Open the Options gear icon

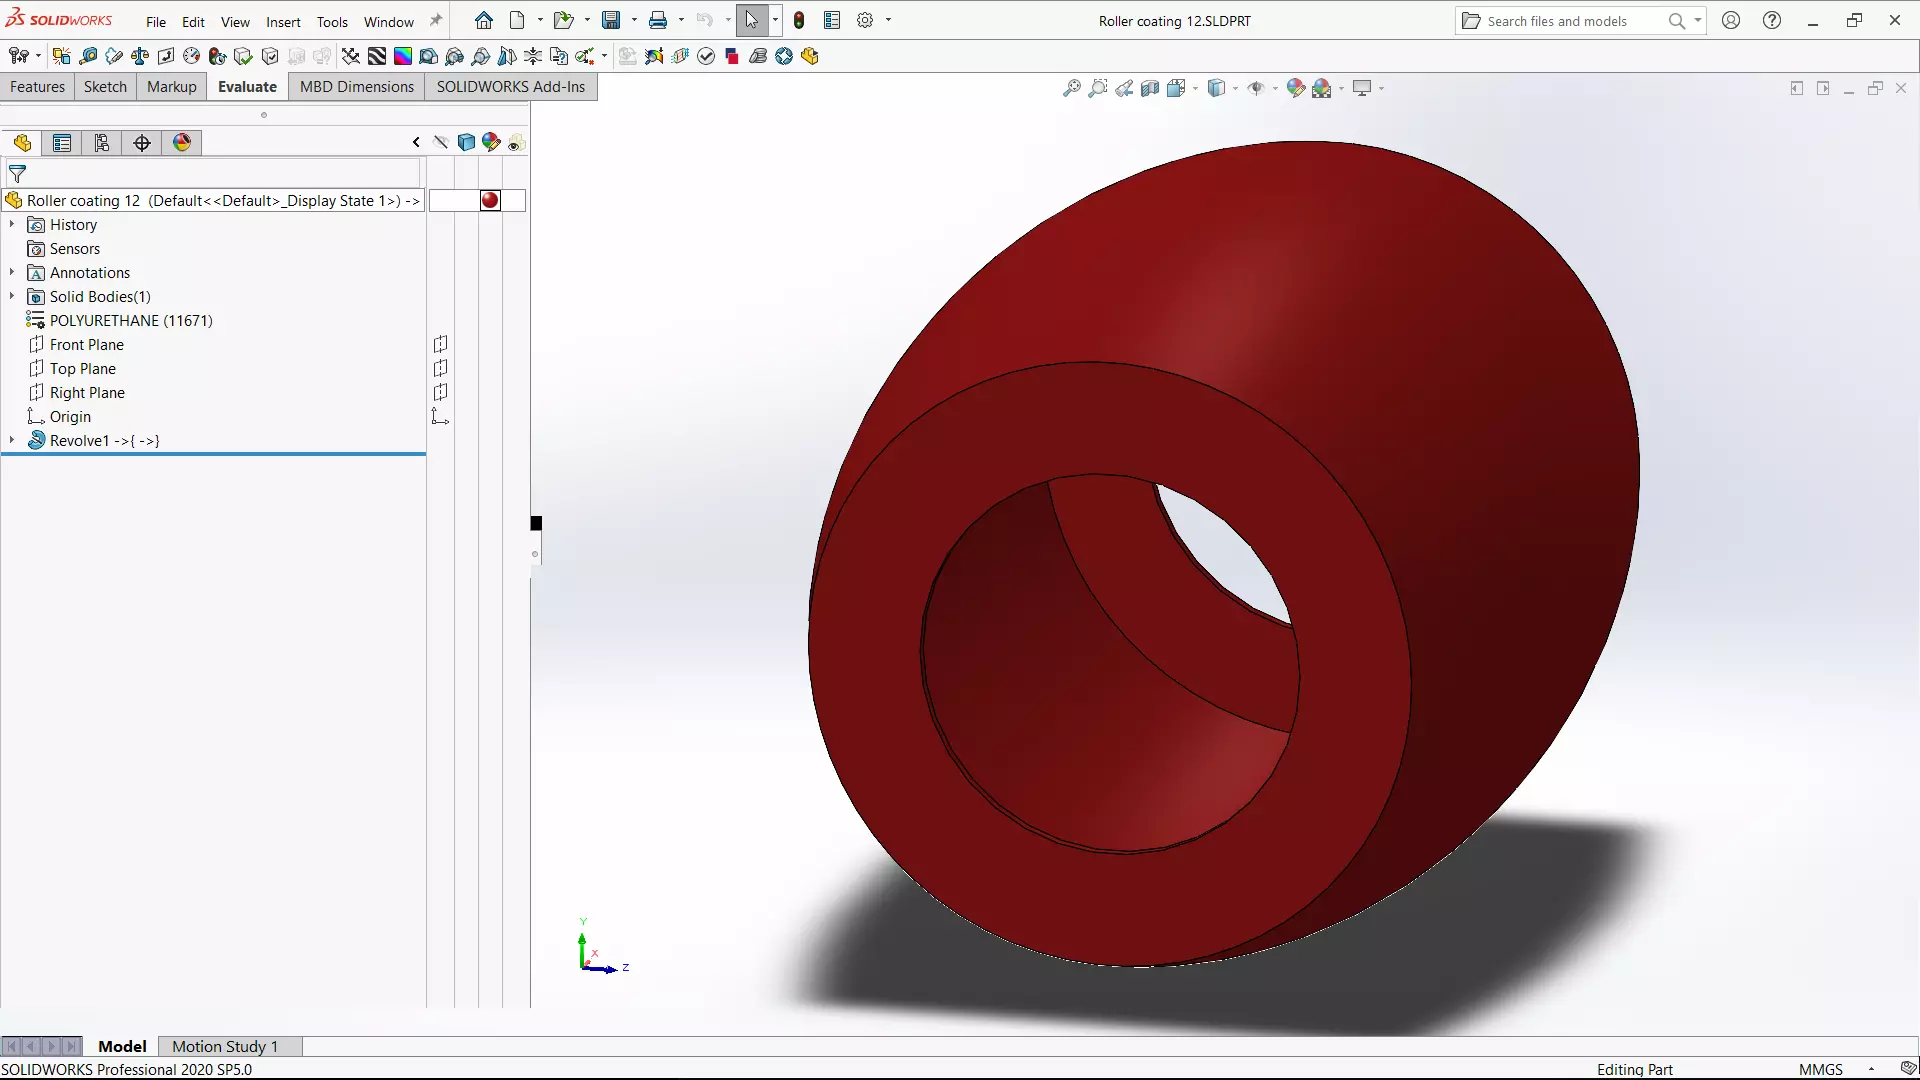[865, 20]
